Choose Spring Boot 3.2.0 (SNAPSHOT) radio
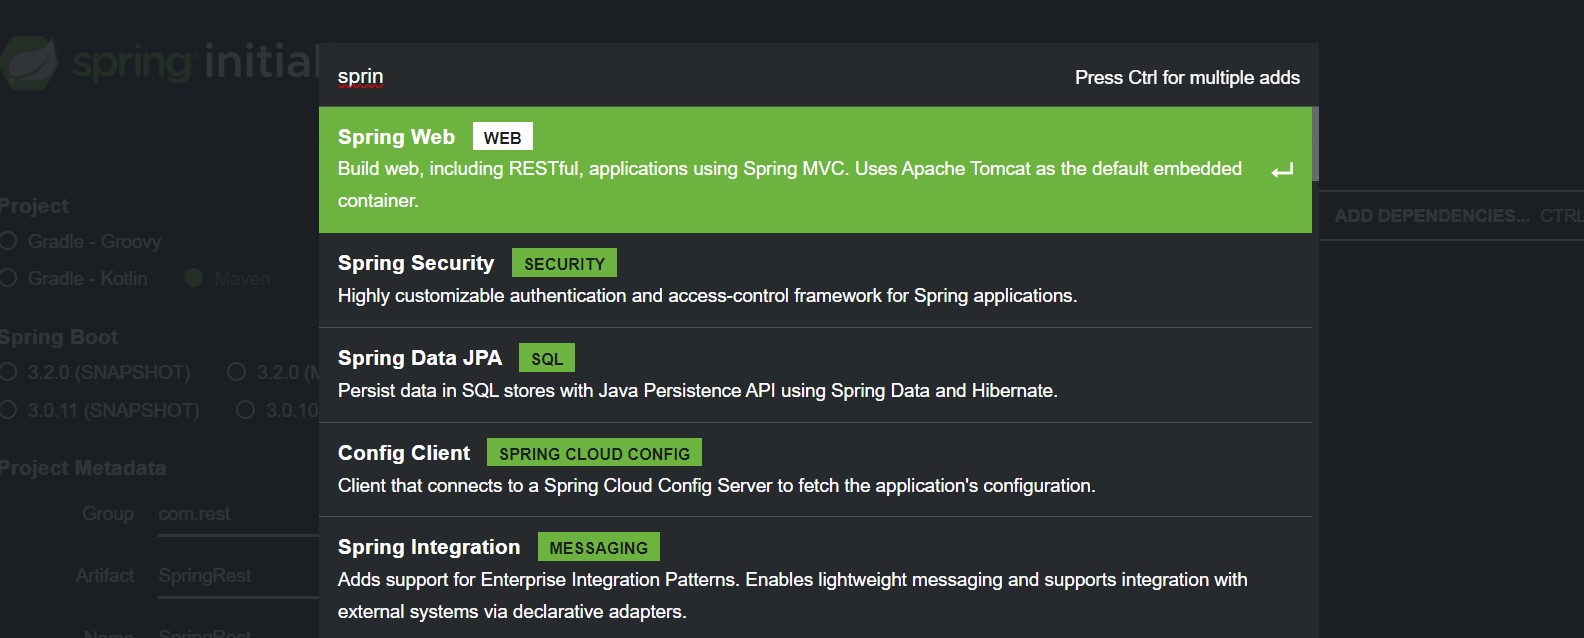Screen dimensions: 1584x638 tap(8, 372)
